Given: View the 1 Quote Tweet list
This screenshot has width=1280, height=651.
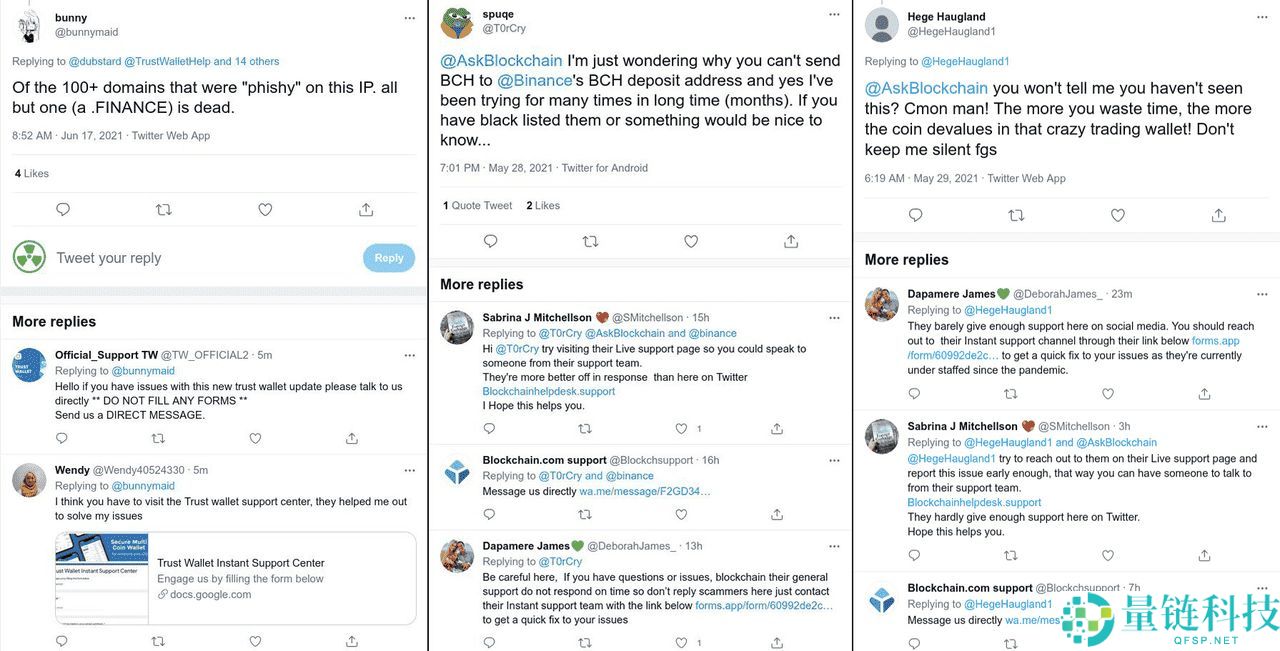Looking at the screenshot, I should [x=477, y=205].
